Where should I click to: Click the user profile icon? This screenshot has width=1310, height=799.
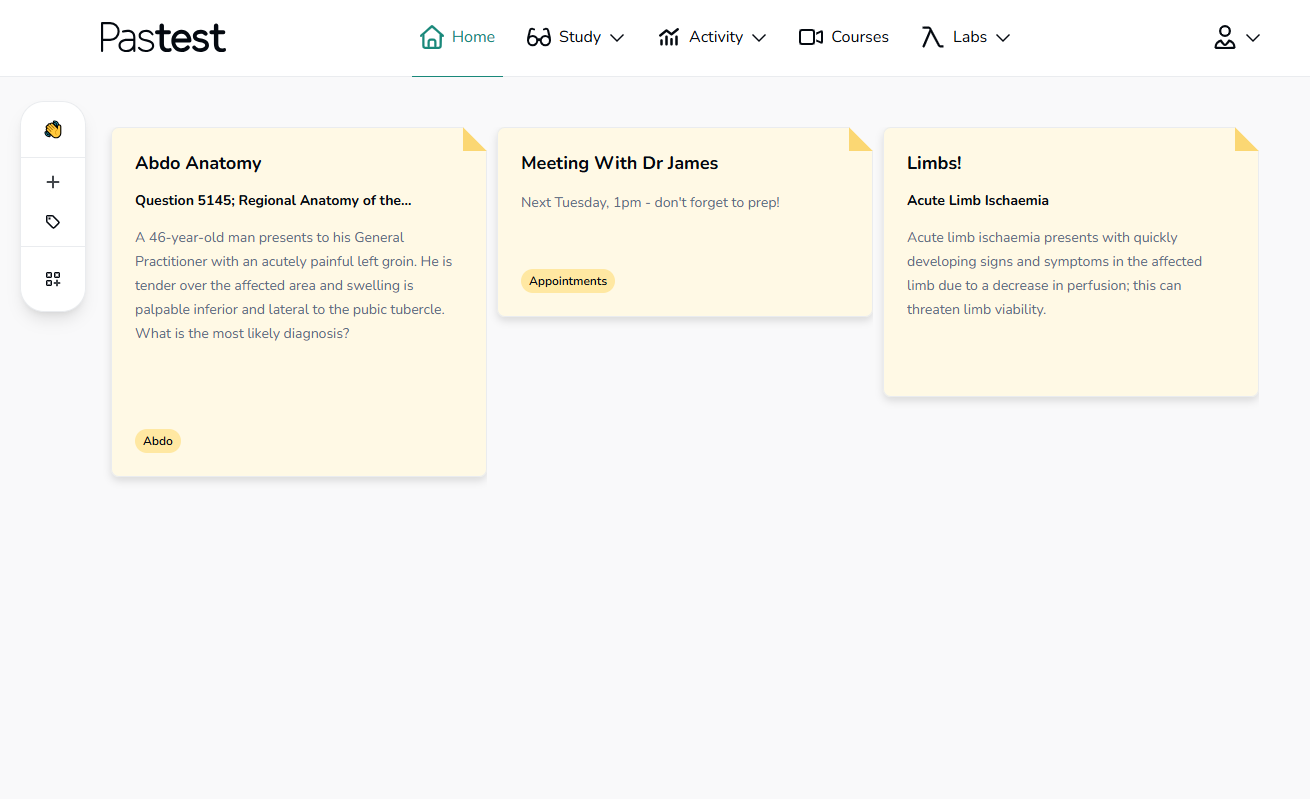point(1225,38)
